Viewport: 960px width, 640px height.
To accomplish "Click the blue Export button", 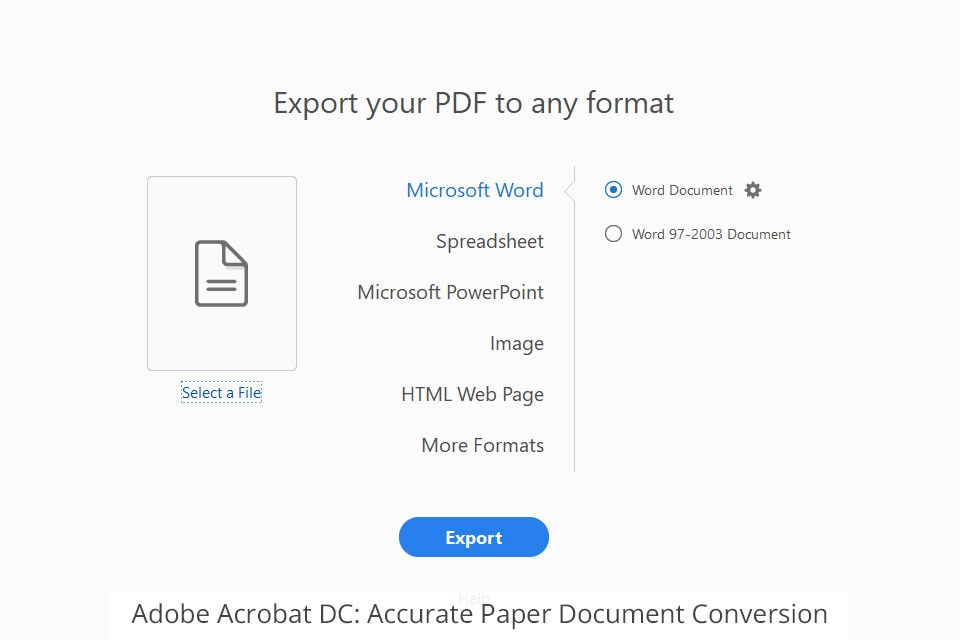I will 474,537.
